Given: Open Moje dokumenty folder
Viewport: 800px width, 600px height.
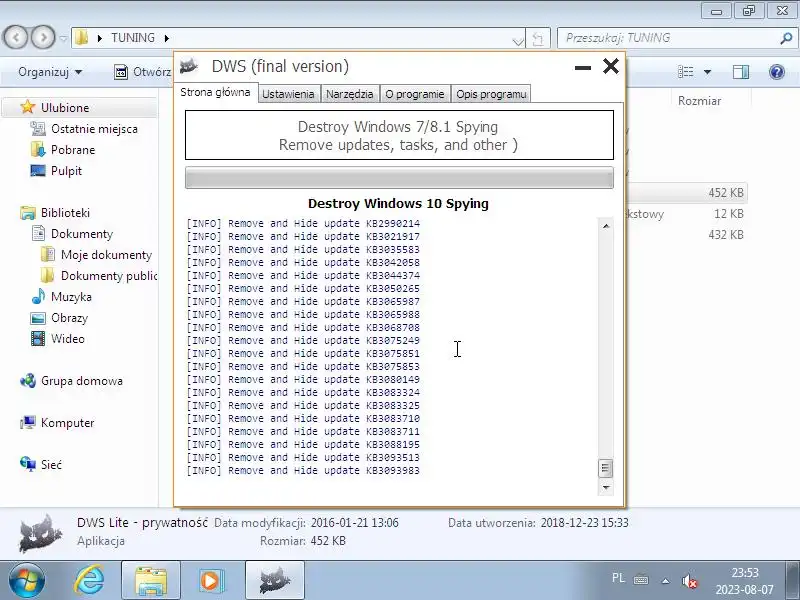Looking at the screenshot, I should (106, 255).
